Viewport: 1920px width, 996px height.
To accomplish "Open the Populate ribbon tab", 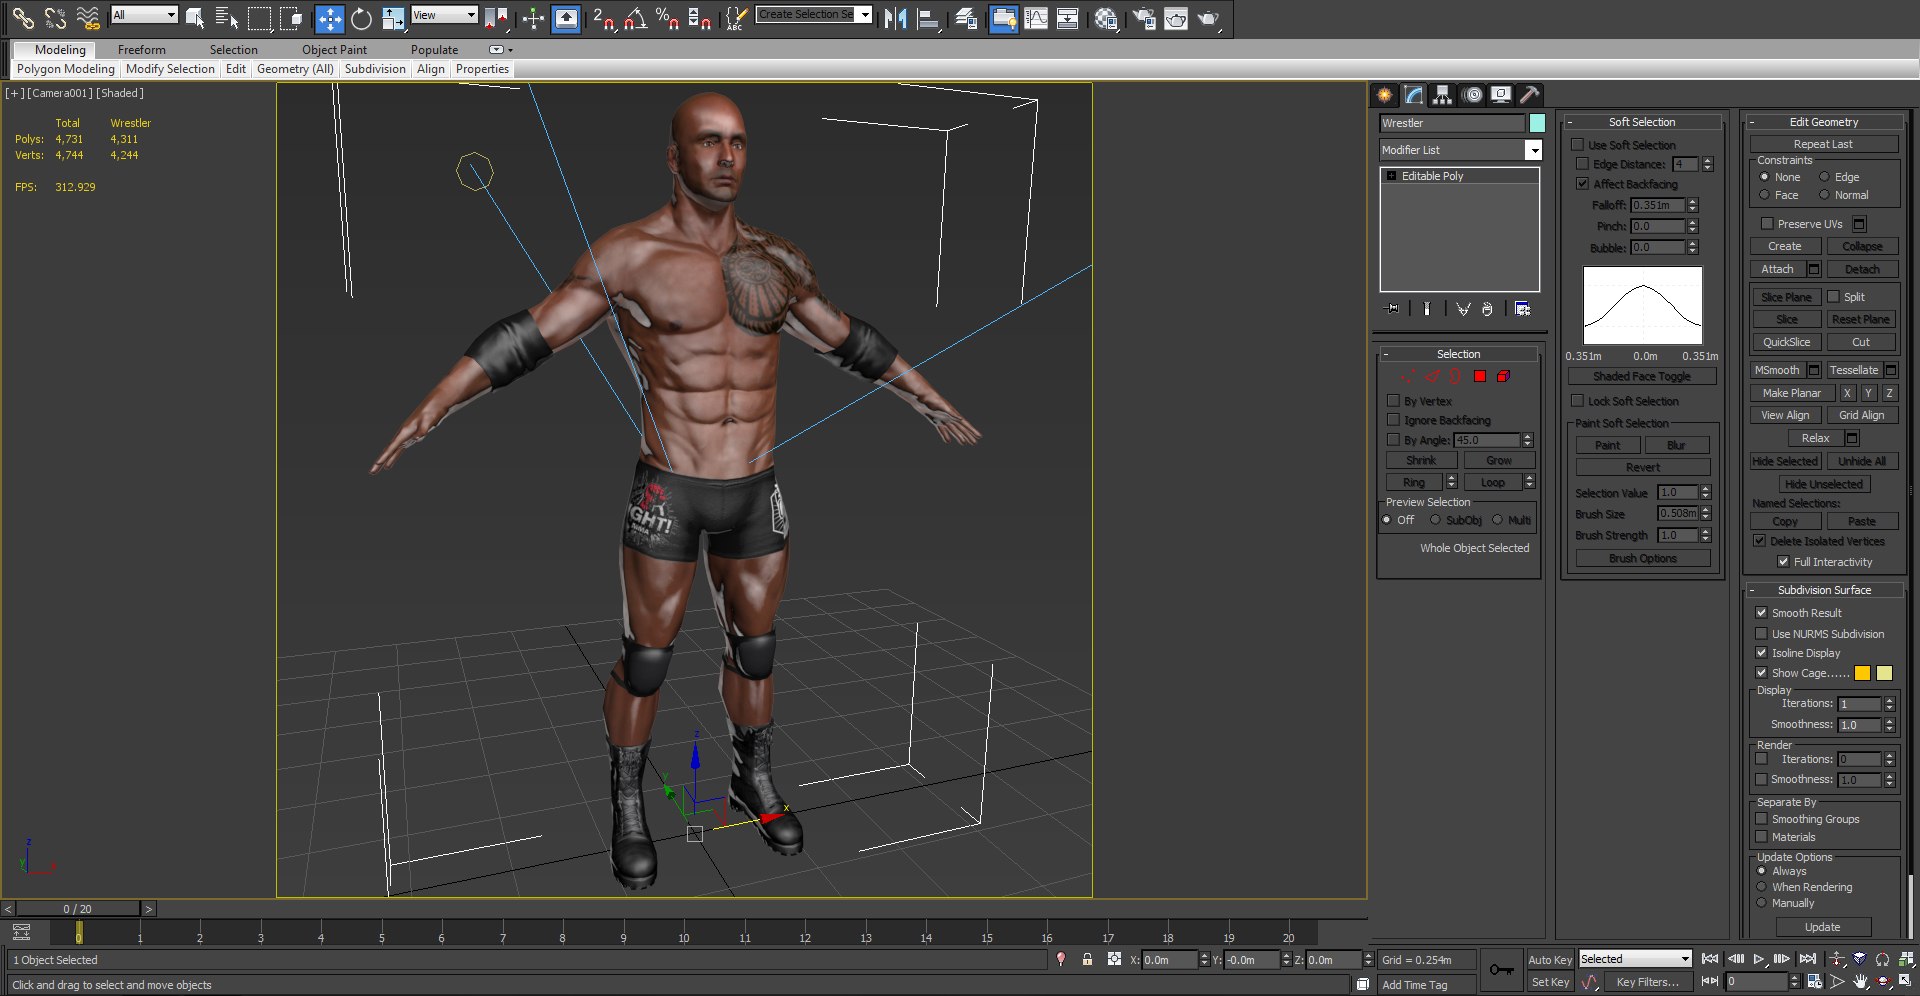I will [434, 50].
